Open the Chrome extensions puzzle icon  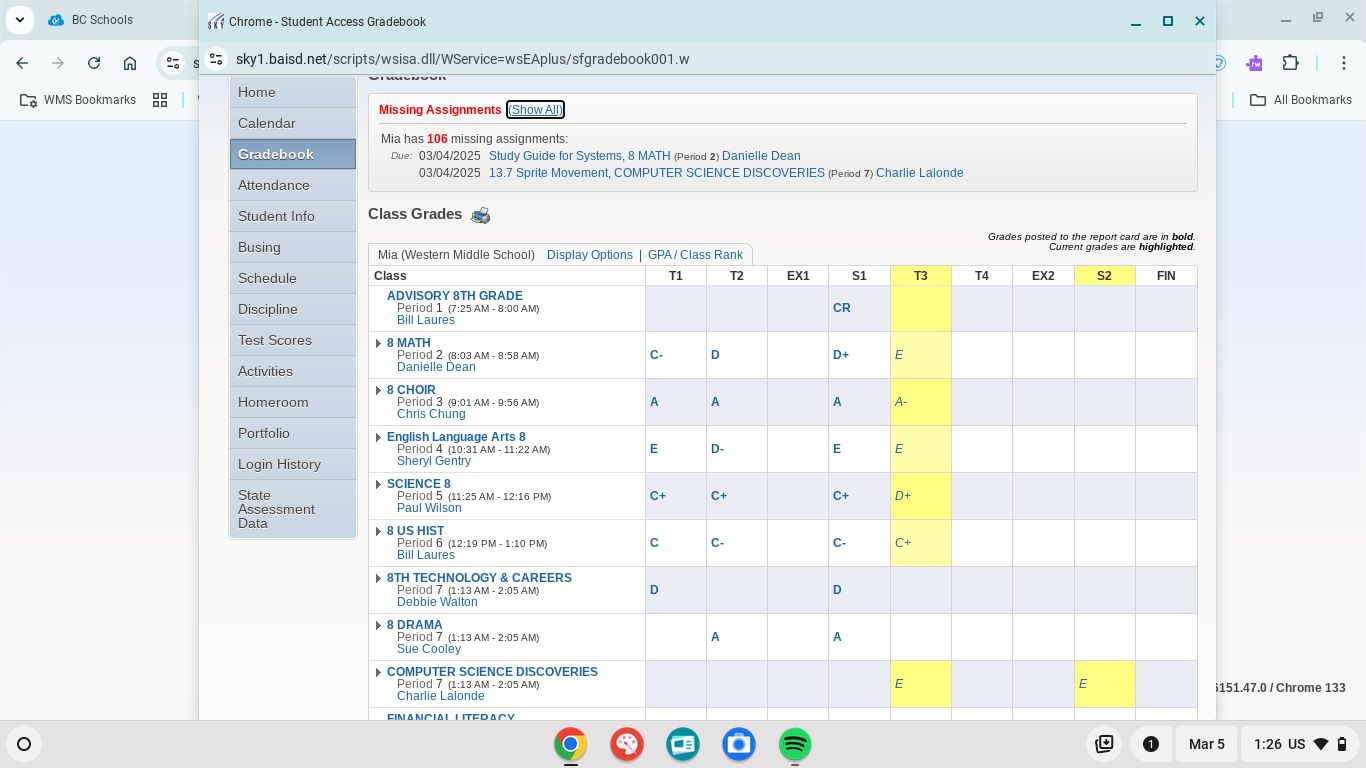click(1290, 63)
